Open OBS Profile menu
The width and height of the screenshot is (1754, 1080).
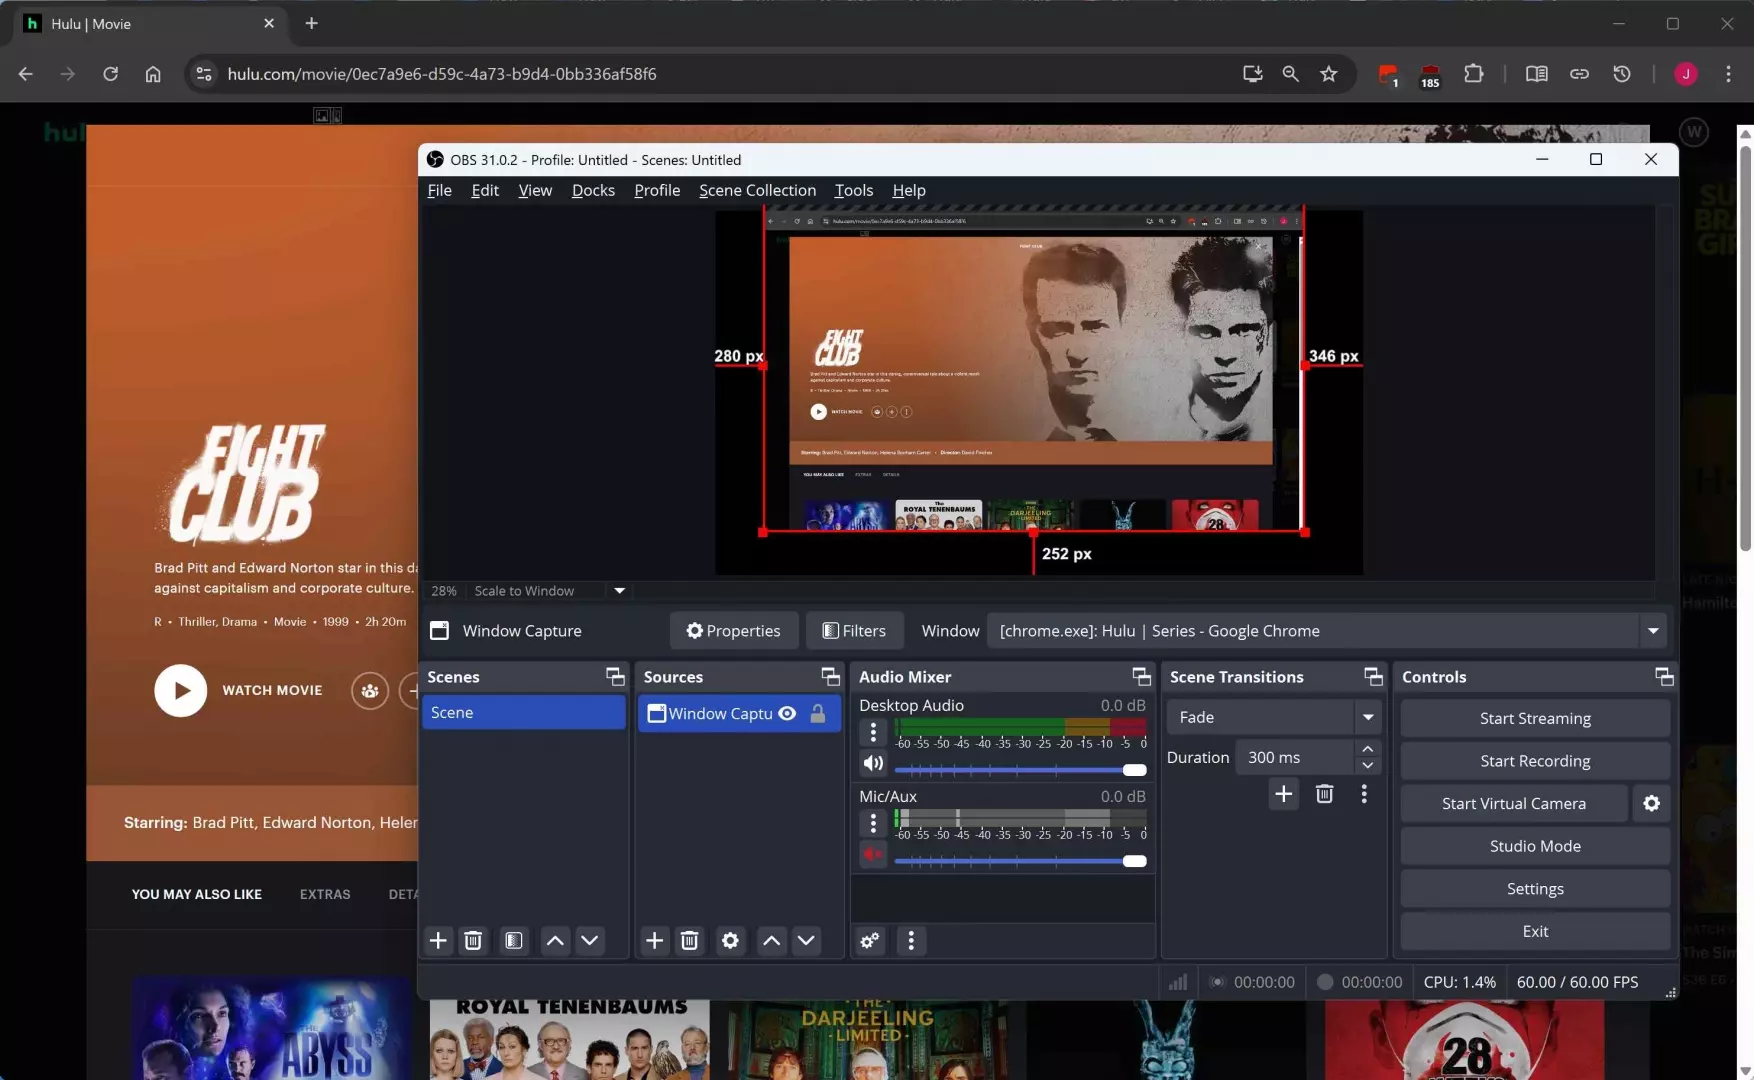pyautogui.click(x=657, y=190)
